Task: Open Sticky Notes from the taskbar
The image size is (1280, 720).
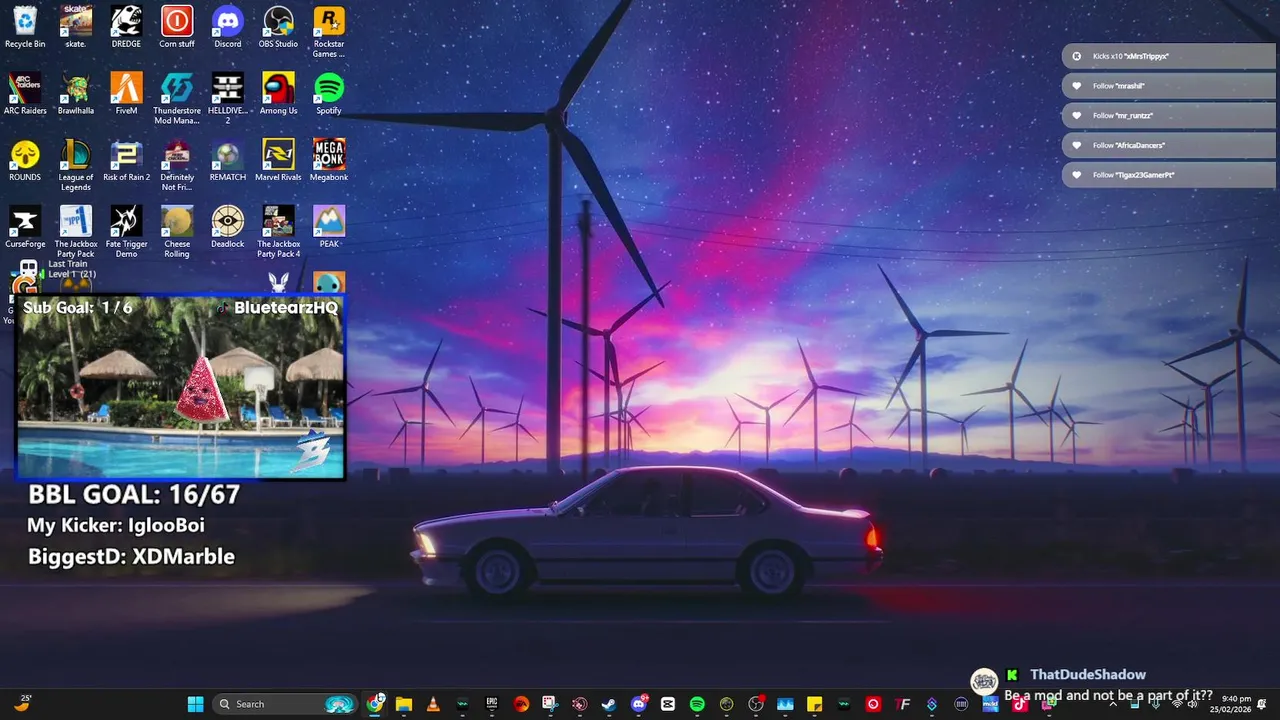Action: [814, 704]
